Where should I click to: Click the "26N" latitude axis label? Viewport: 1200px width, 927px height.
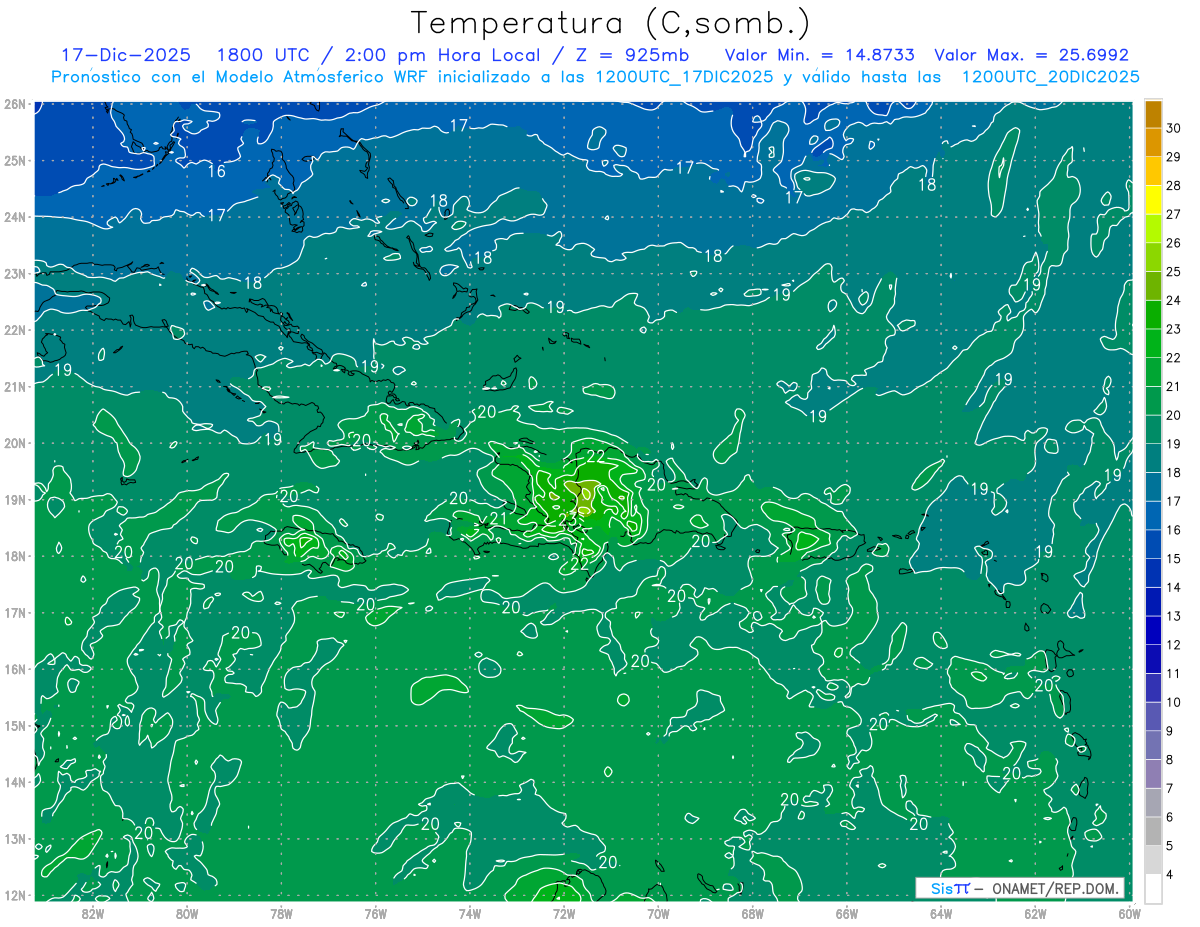15,104
